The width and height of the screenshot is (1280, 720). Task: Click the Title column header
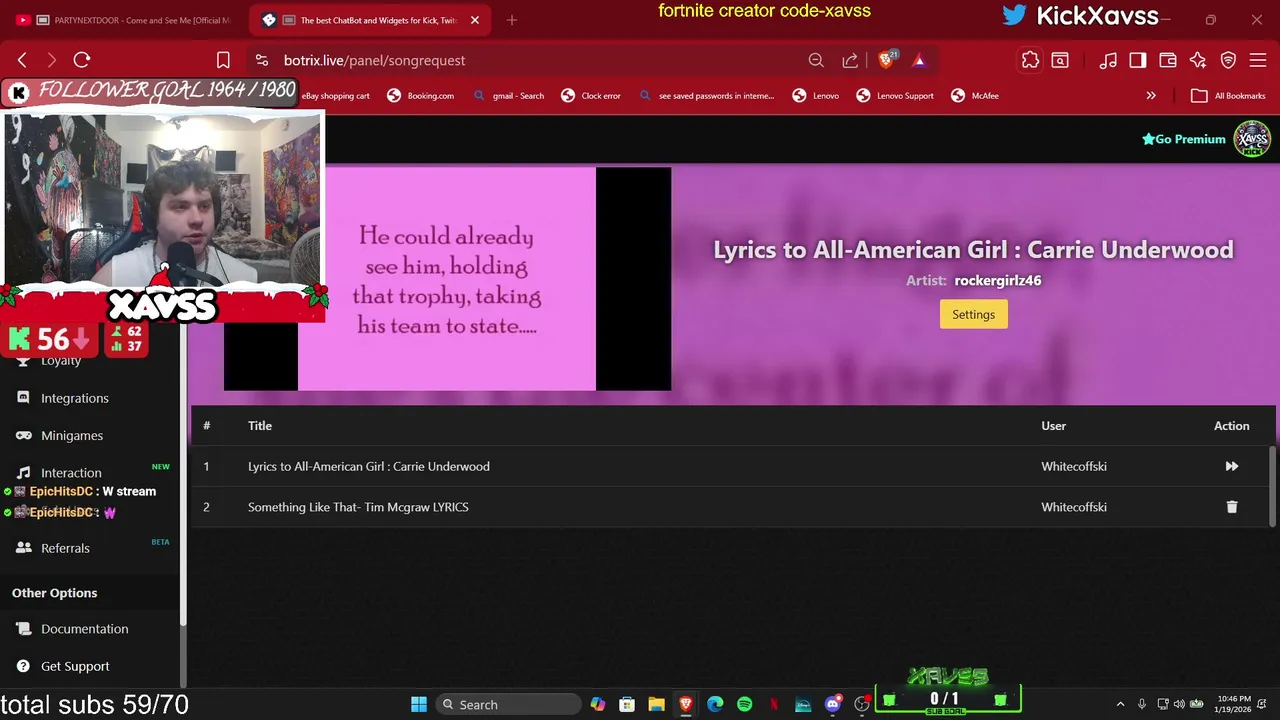tap(260, 426)
